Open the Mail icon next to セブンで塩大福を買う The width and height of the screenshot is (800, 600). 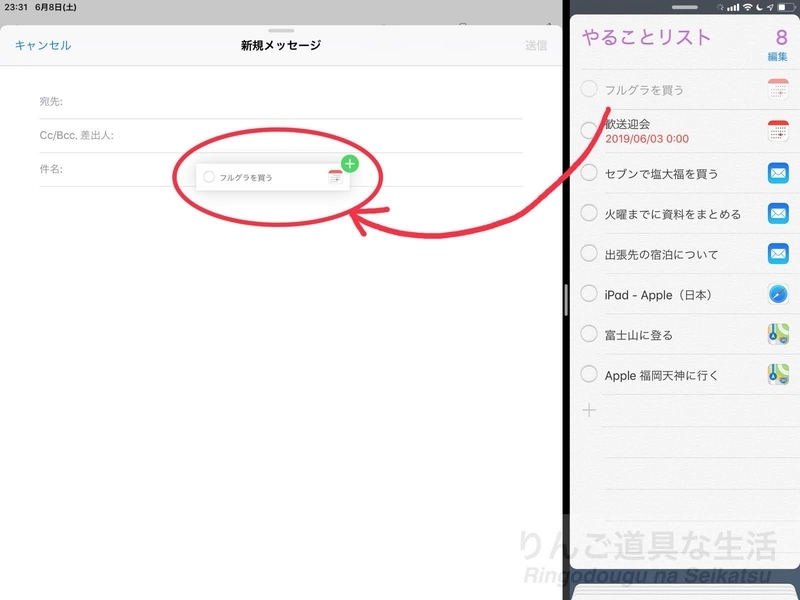pyautogui.click(x=779, y=172)
